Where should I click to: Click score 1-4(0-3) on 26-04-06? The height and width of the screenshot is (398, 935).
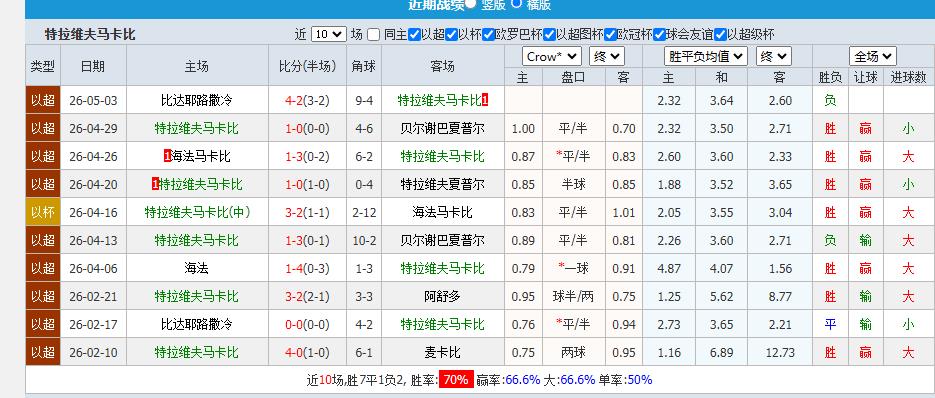[307, 269]
